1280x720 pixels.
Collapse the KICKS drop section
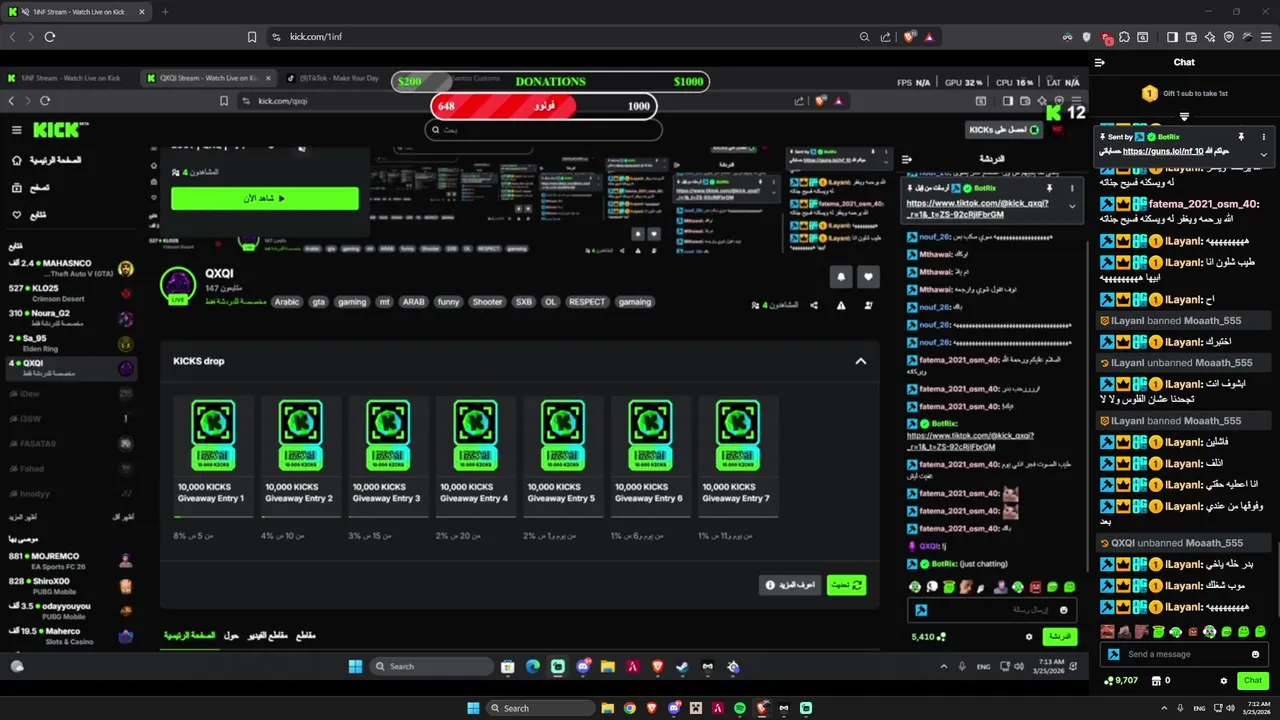(860, 361)
